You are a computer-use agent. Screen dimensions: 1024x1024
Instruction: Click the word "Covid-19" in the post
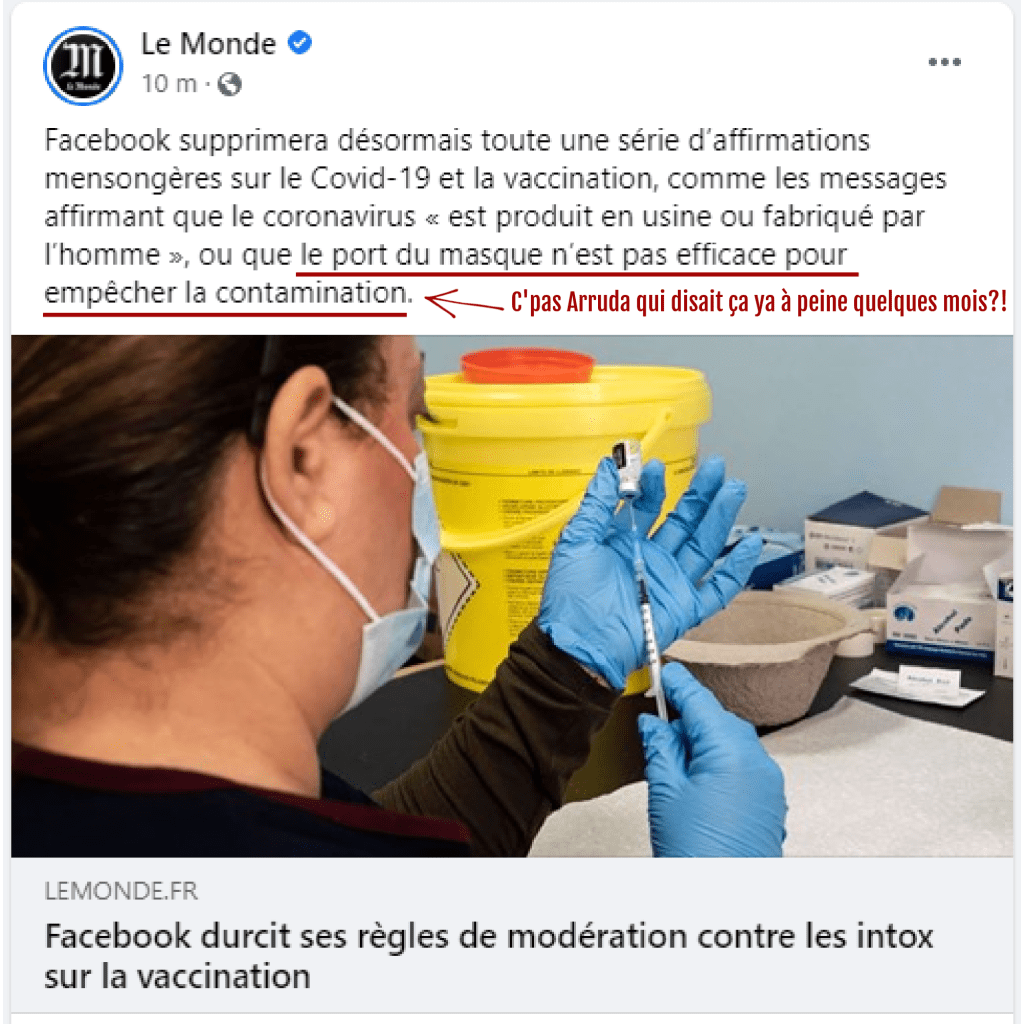[370, 178]
